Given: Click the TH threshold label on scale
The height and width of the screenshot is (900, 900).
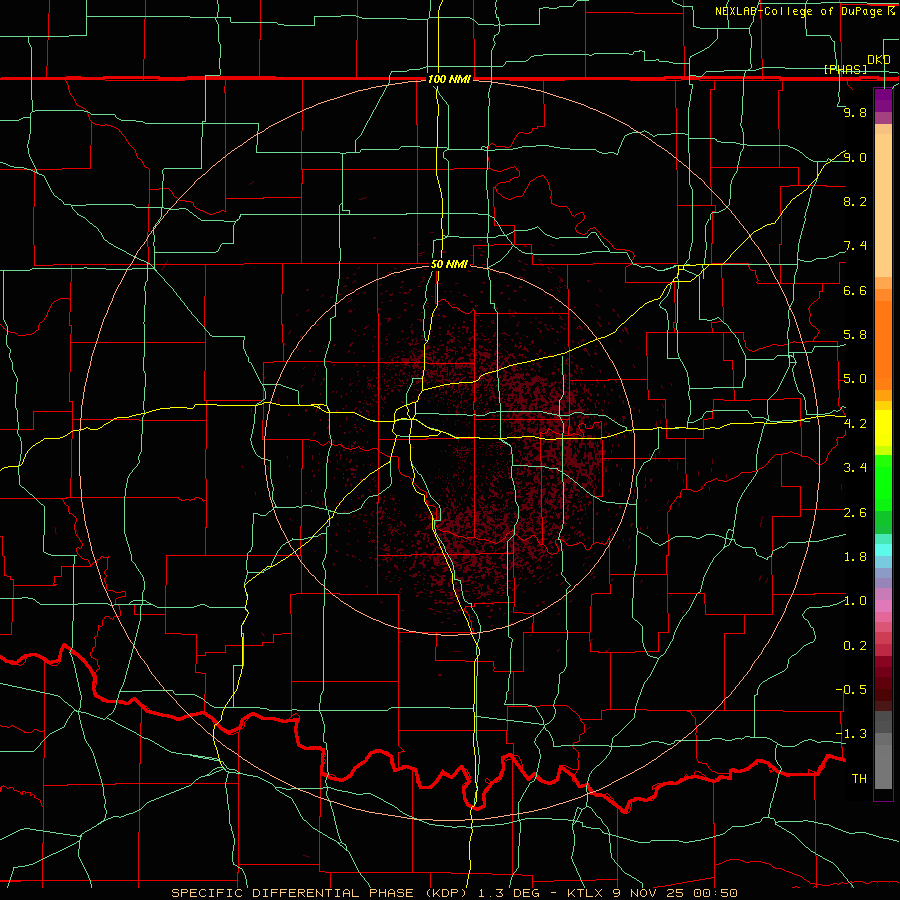Looking at the screenshot, I should click(x=859, y=779).
